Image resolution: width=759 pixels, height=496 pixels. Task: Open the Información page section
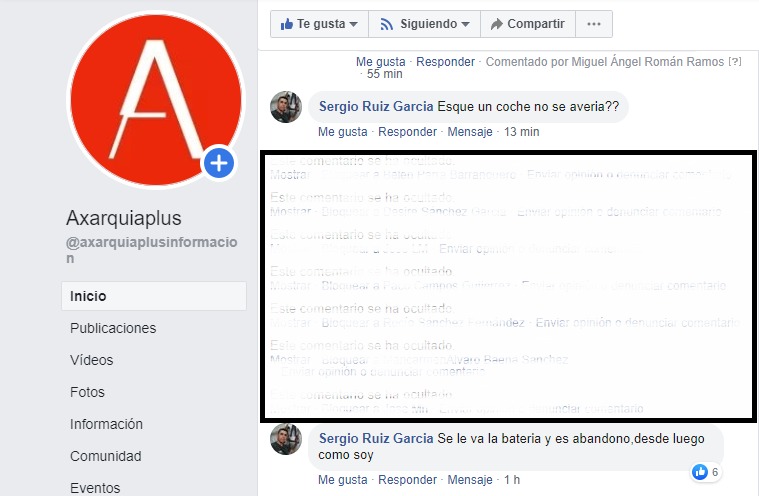coord(106,424)
